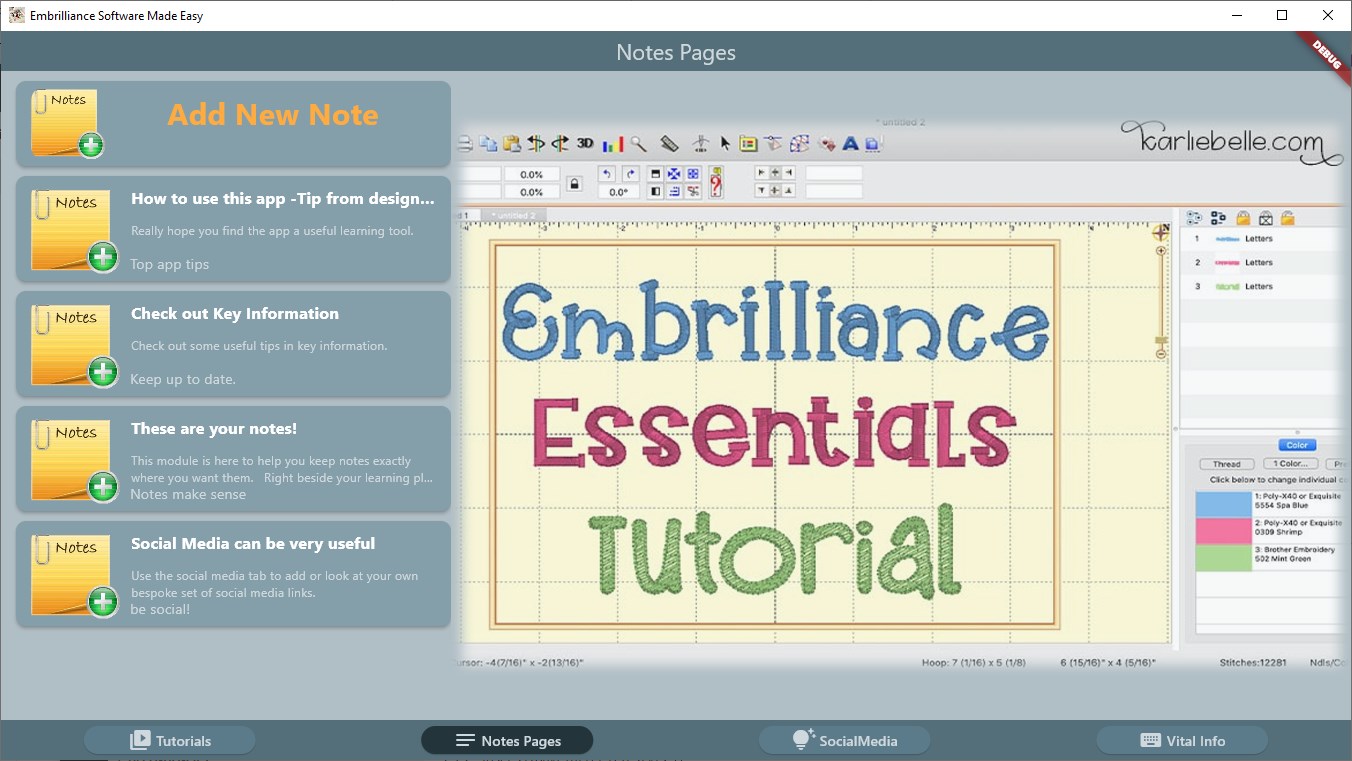Click the paste toolbar icon
This screenshot has height=761, width=1352.
pos(510,143)
